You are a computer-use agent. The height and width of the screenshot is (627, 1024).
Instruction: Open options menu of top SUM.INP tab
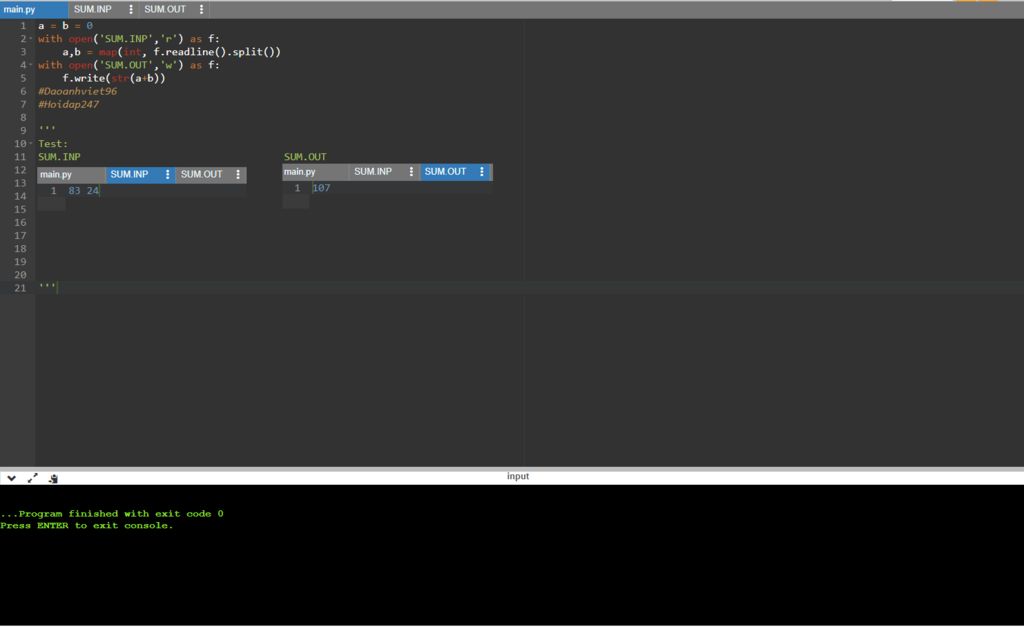coord(131,9)
